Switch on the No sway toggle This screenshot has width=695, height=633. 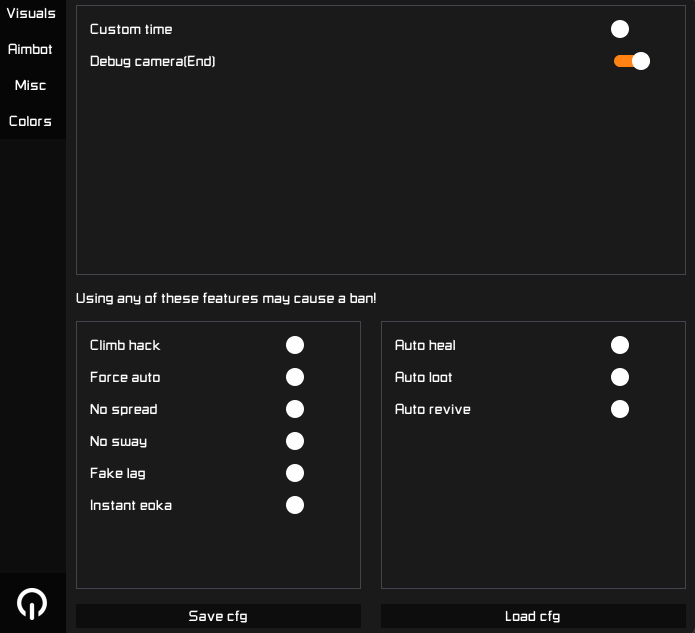pos(295,441)
